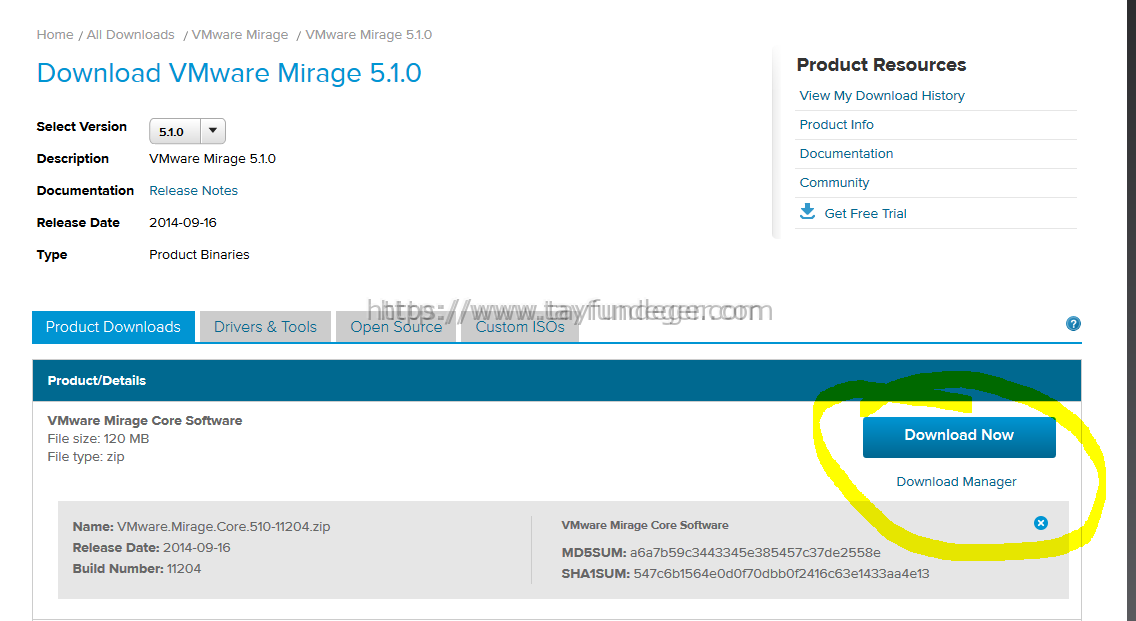Open the Select Version dropdown arrow

coord(212,131)
